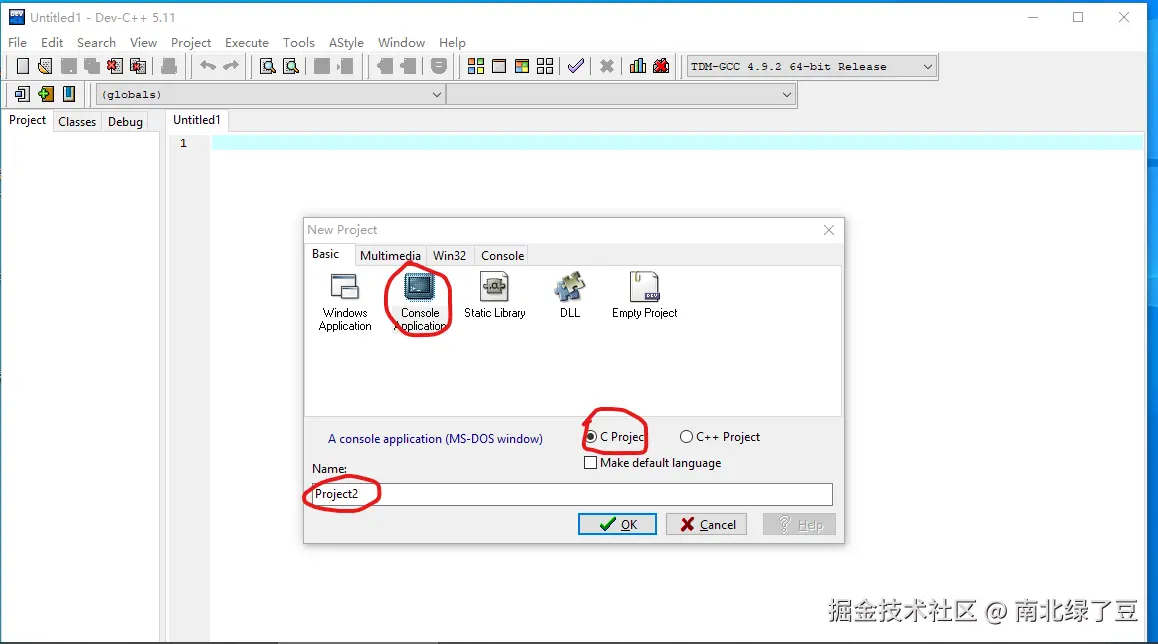Switch to the Project sidebar tab

tap(27, 120)
